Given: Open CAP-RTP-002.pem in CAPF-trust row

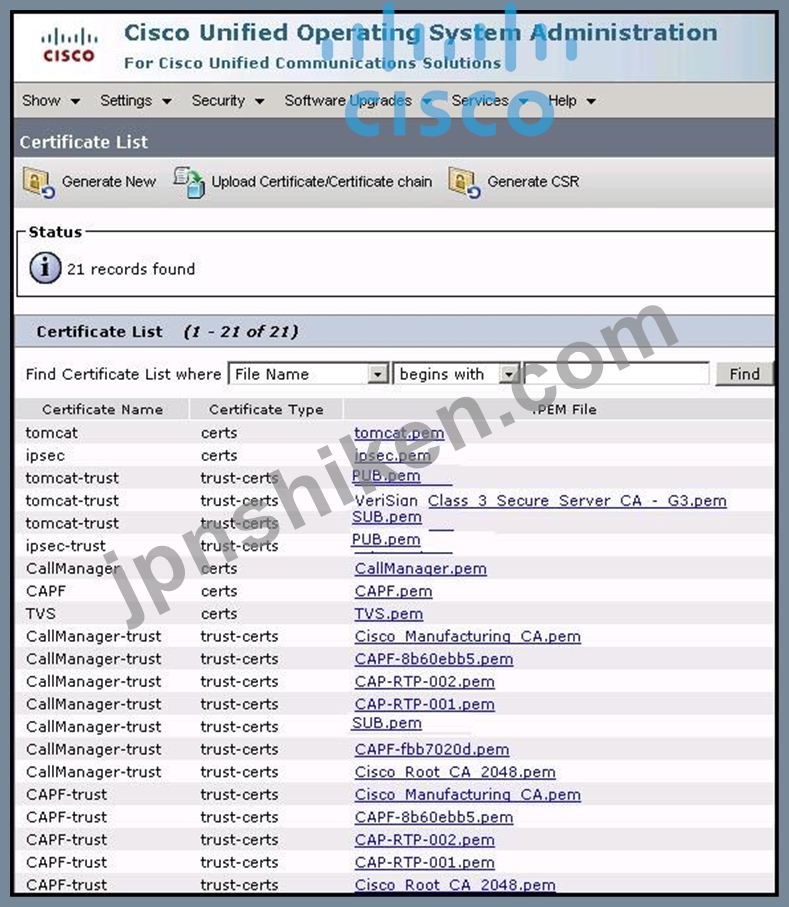Looking at the screenshot, I should tap(425, 839).
